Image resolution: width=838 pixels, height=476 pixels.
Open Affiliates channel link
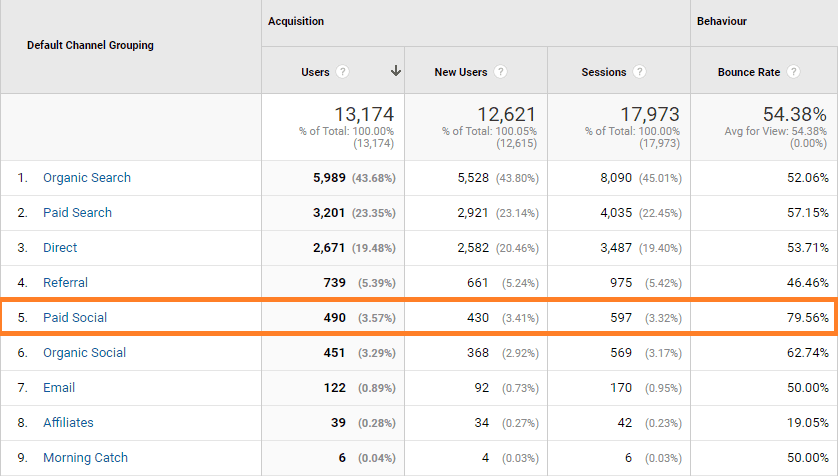pos(68,423)
